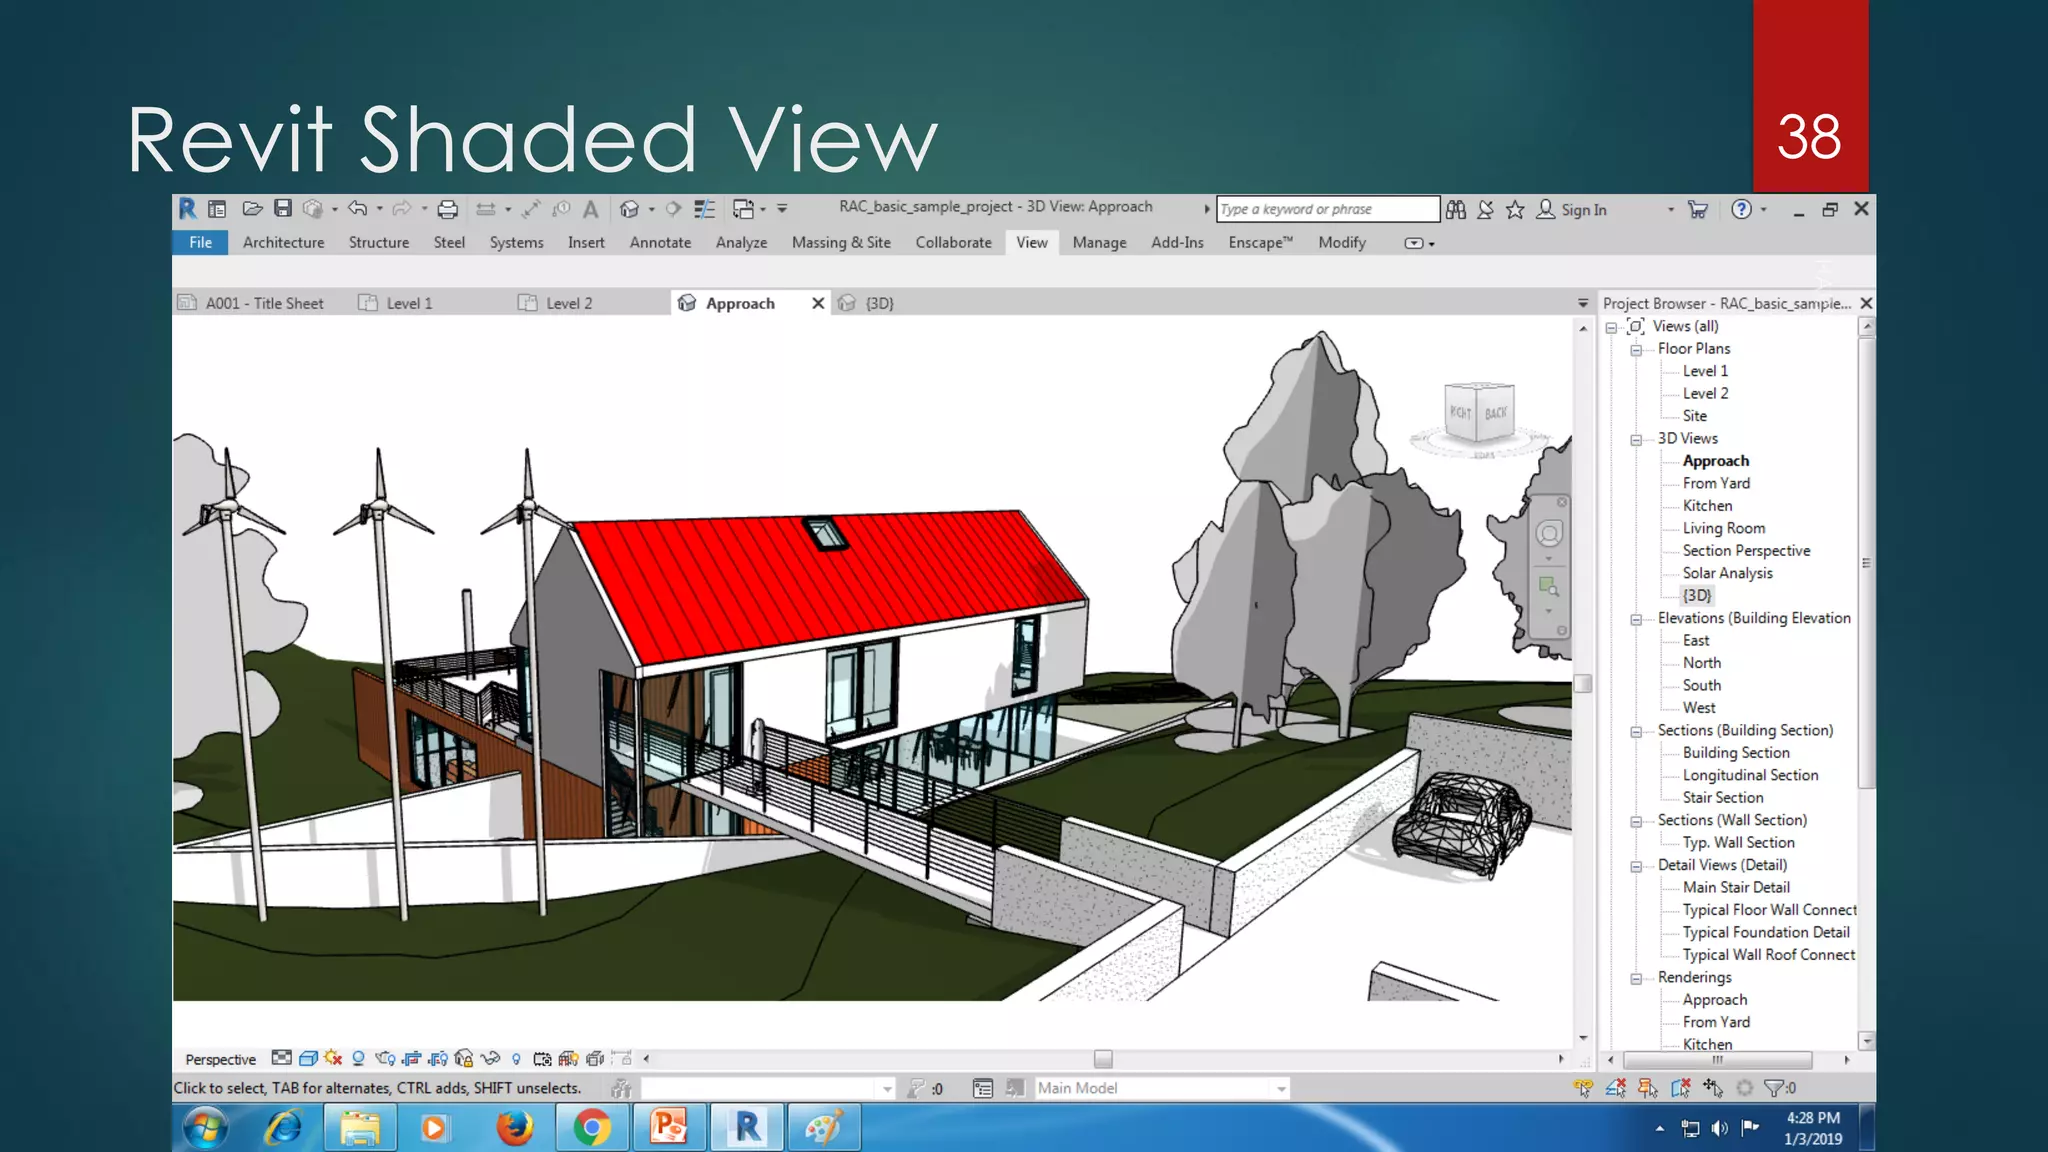2048x1152 pixels.
Task: Click the Filter funnel icon in status bar
Action: (x=1774, y=1088)
